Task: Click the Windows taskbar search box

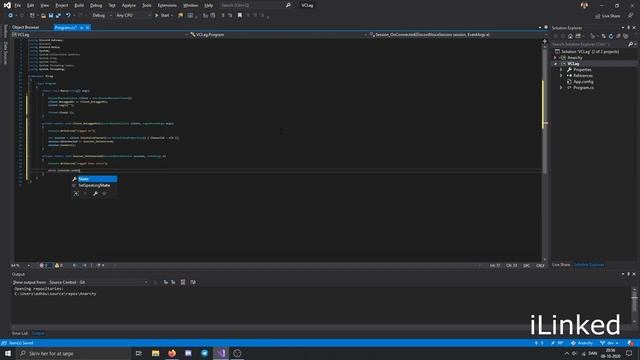Action: click(x=74, y=353)
